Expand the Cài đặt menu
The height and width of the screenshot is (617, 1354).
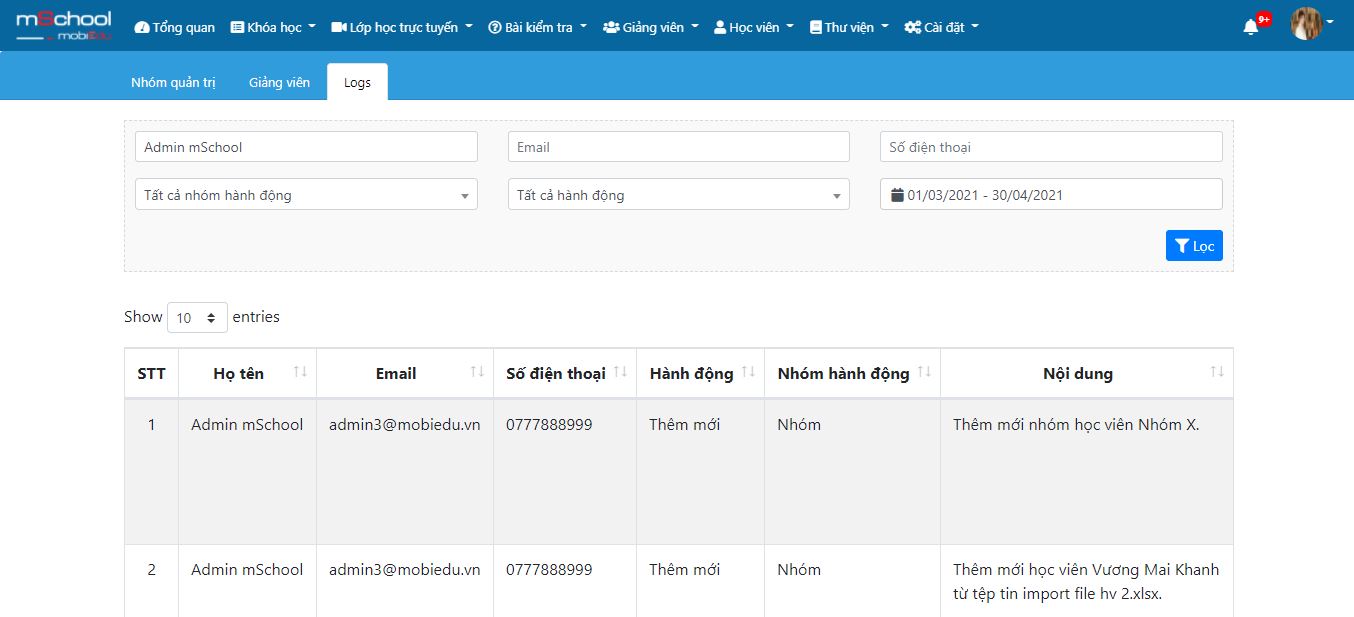[x=942, y=27]
